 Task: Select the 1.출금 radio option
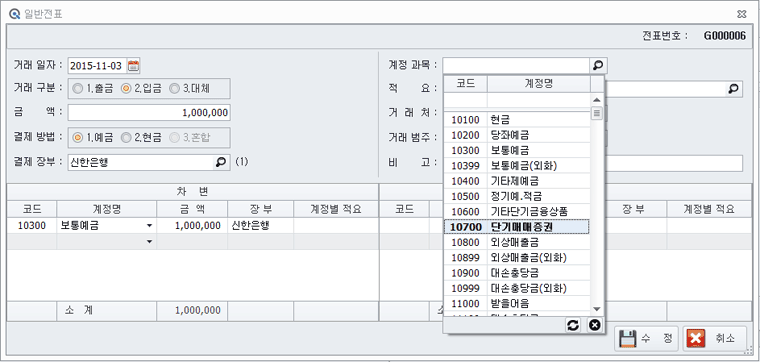(92, 89)
